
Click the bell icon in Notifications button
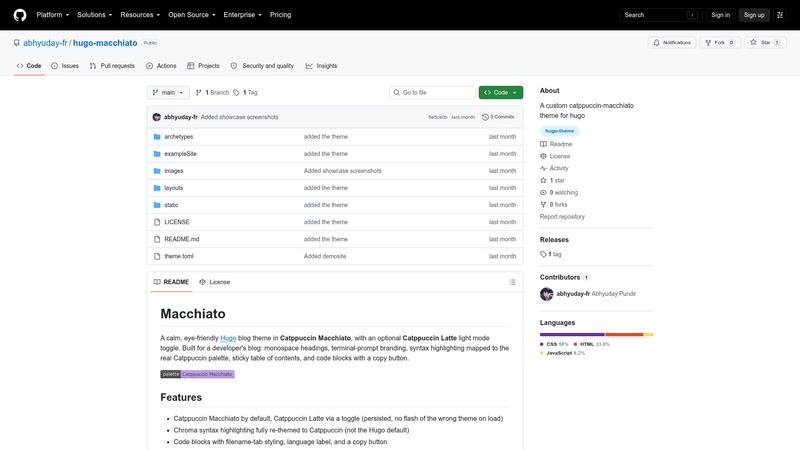coord(657,43)
